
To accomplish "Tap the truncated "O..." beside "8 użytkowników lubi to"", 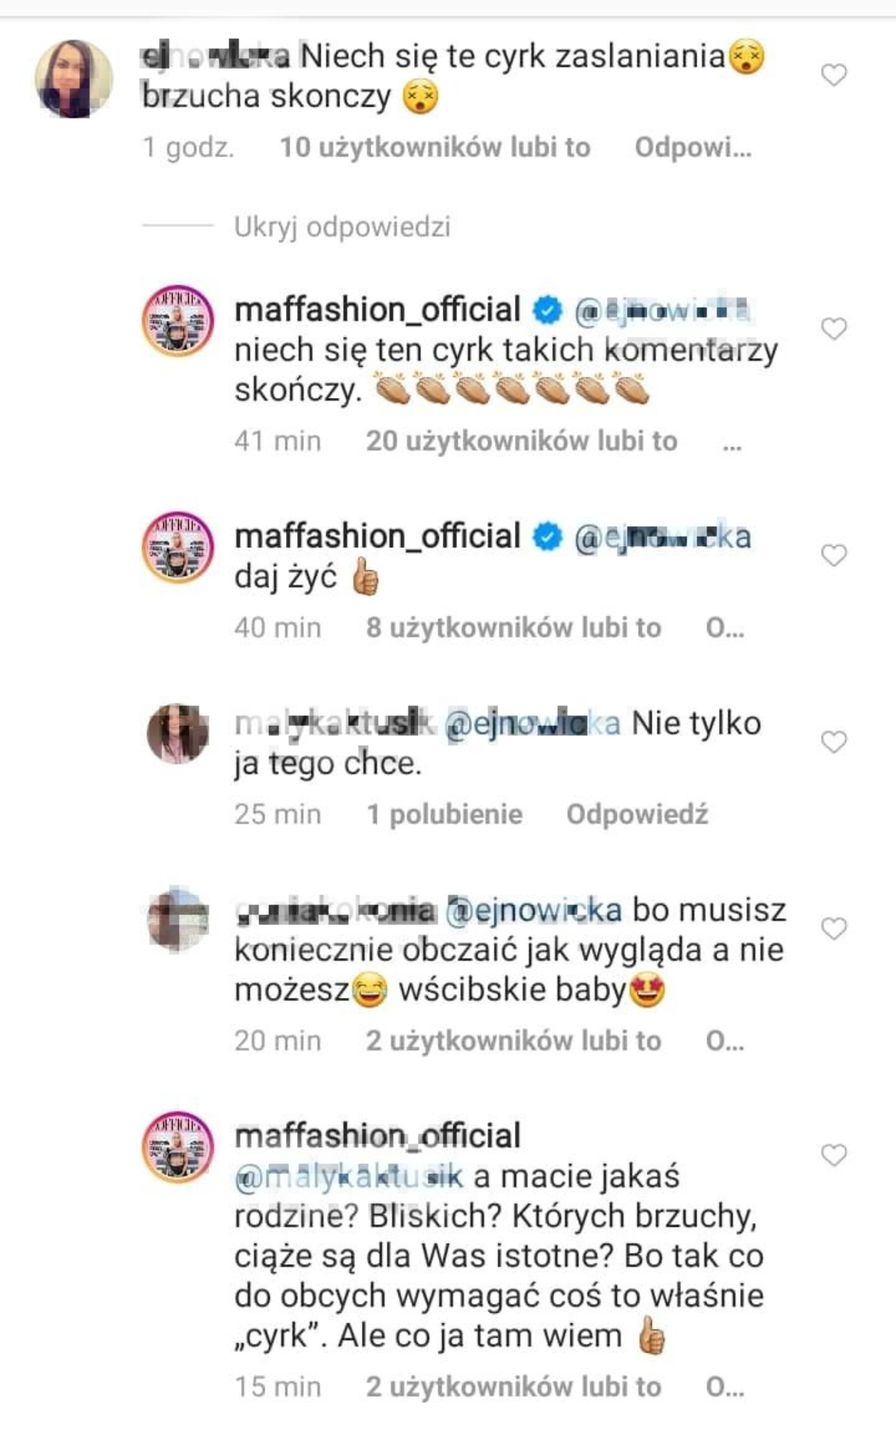I will pos(725,628).
